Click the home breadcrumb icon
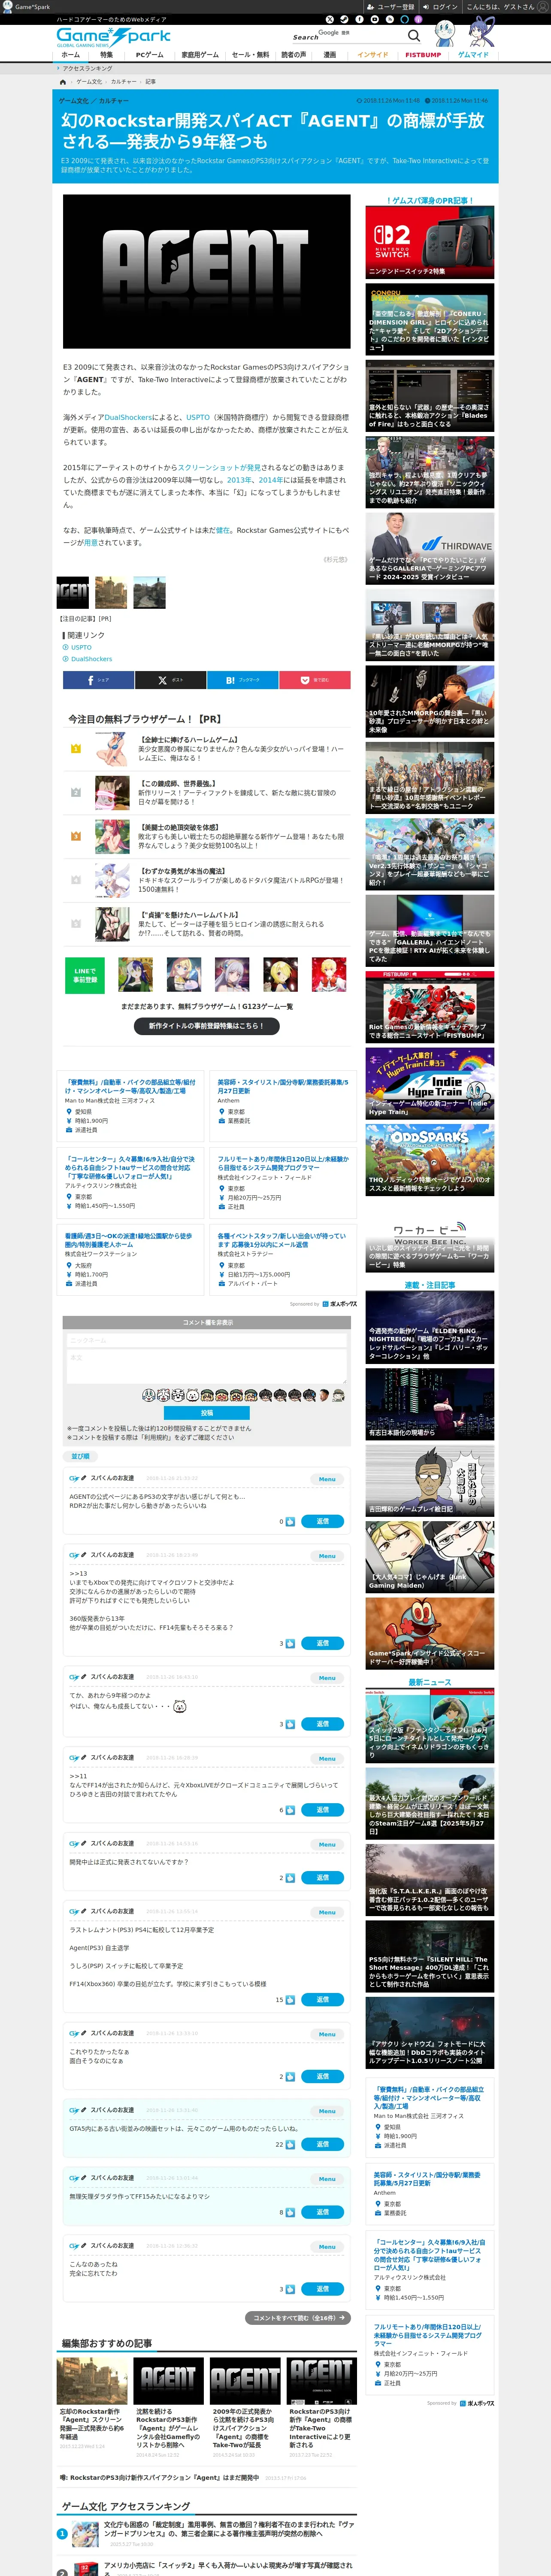 [63, 81]
